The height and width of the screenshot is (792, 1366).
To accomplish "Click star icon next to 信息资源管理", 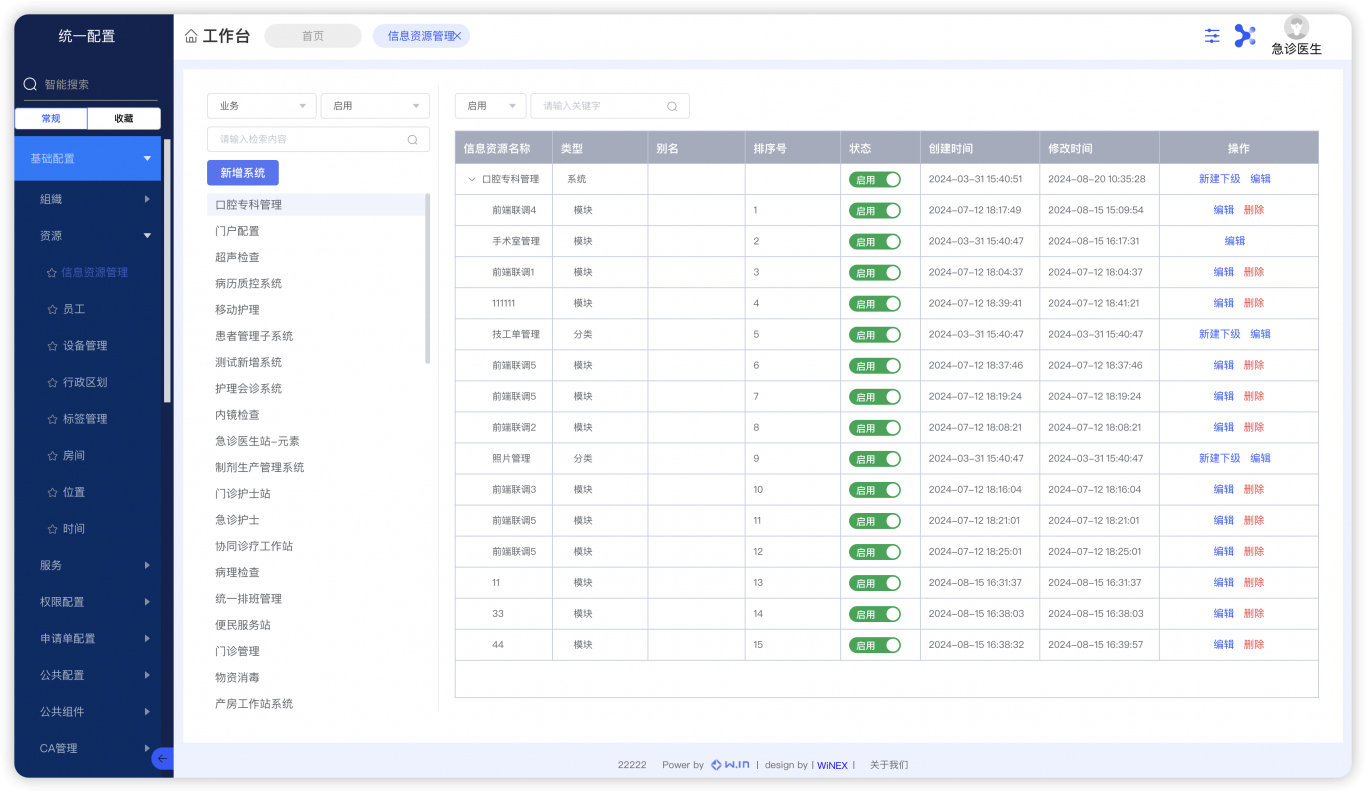I will [x=52, y=272].
